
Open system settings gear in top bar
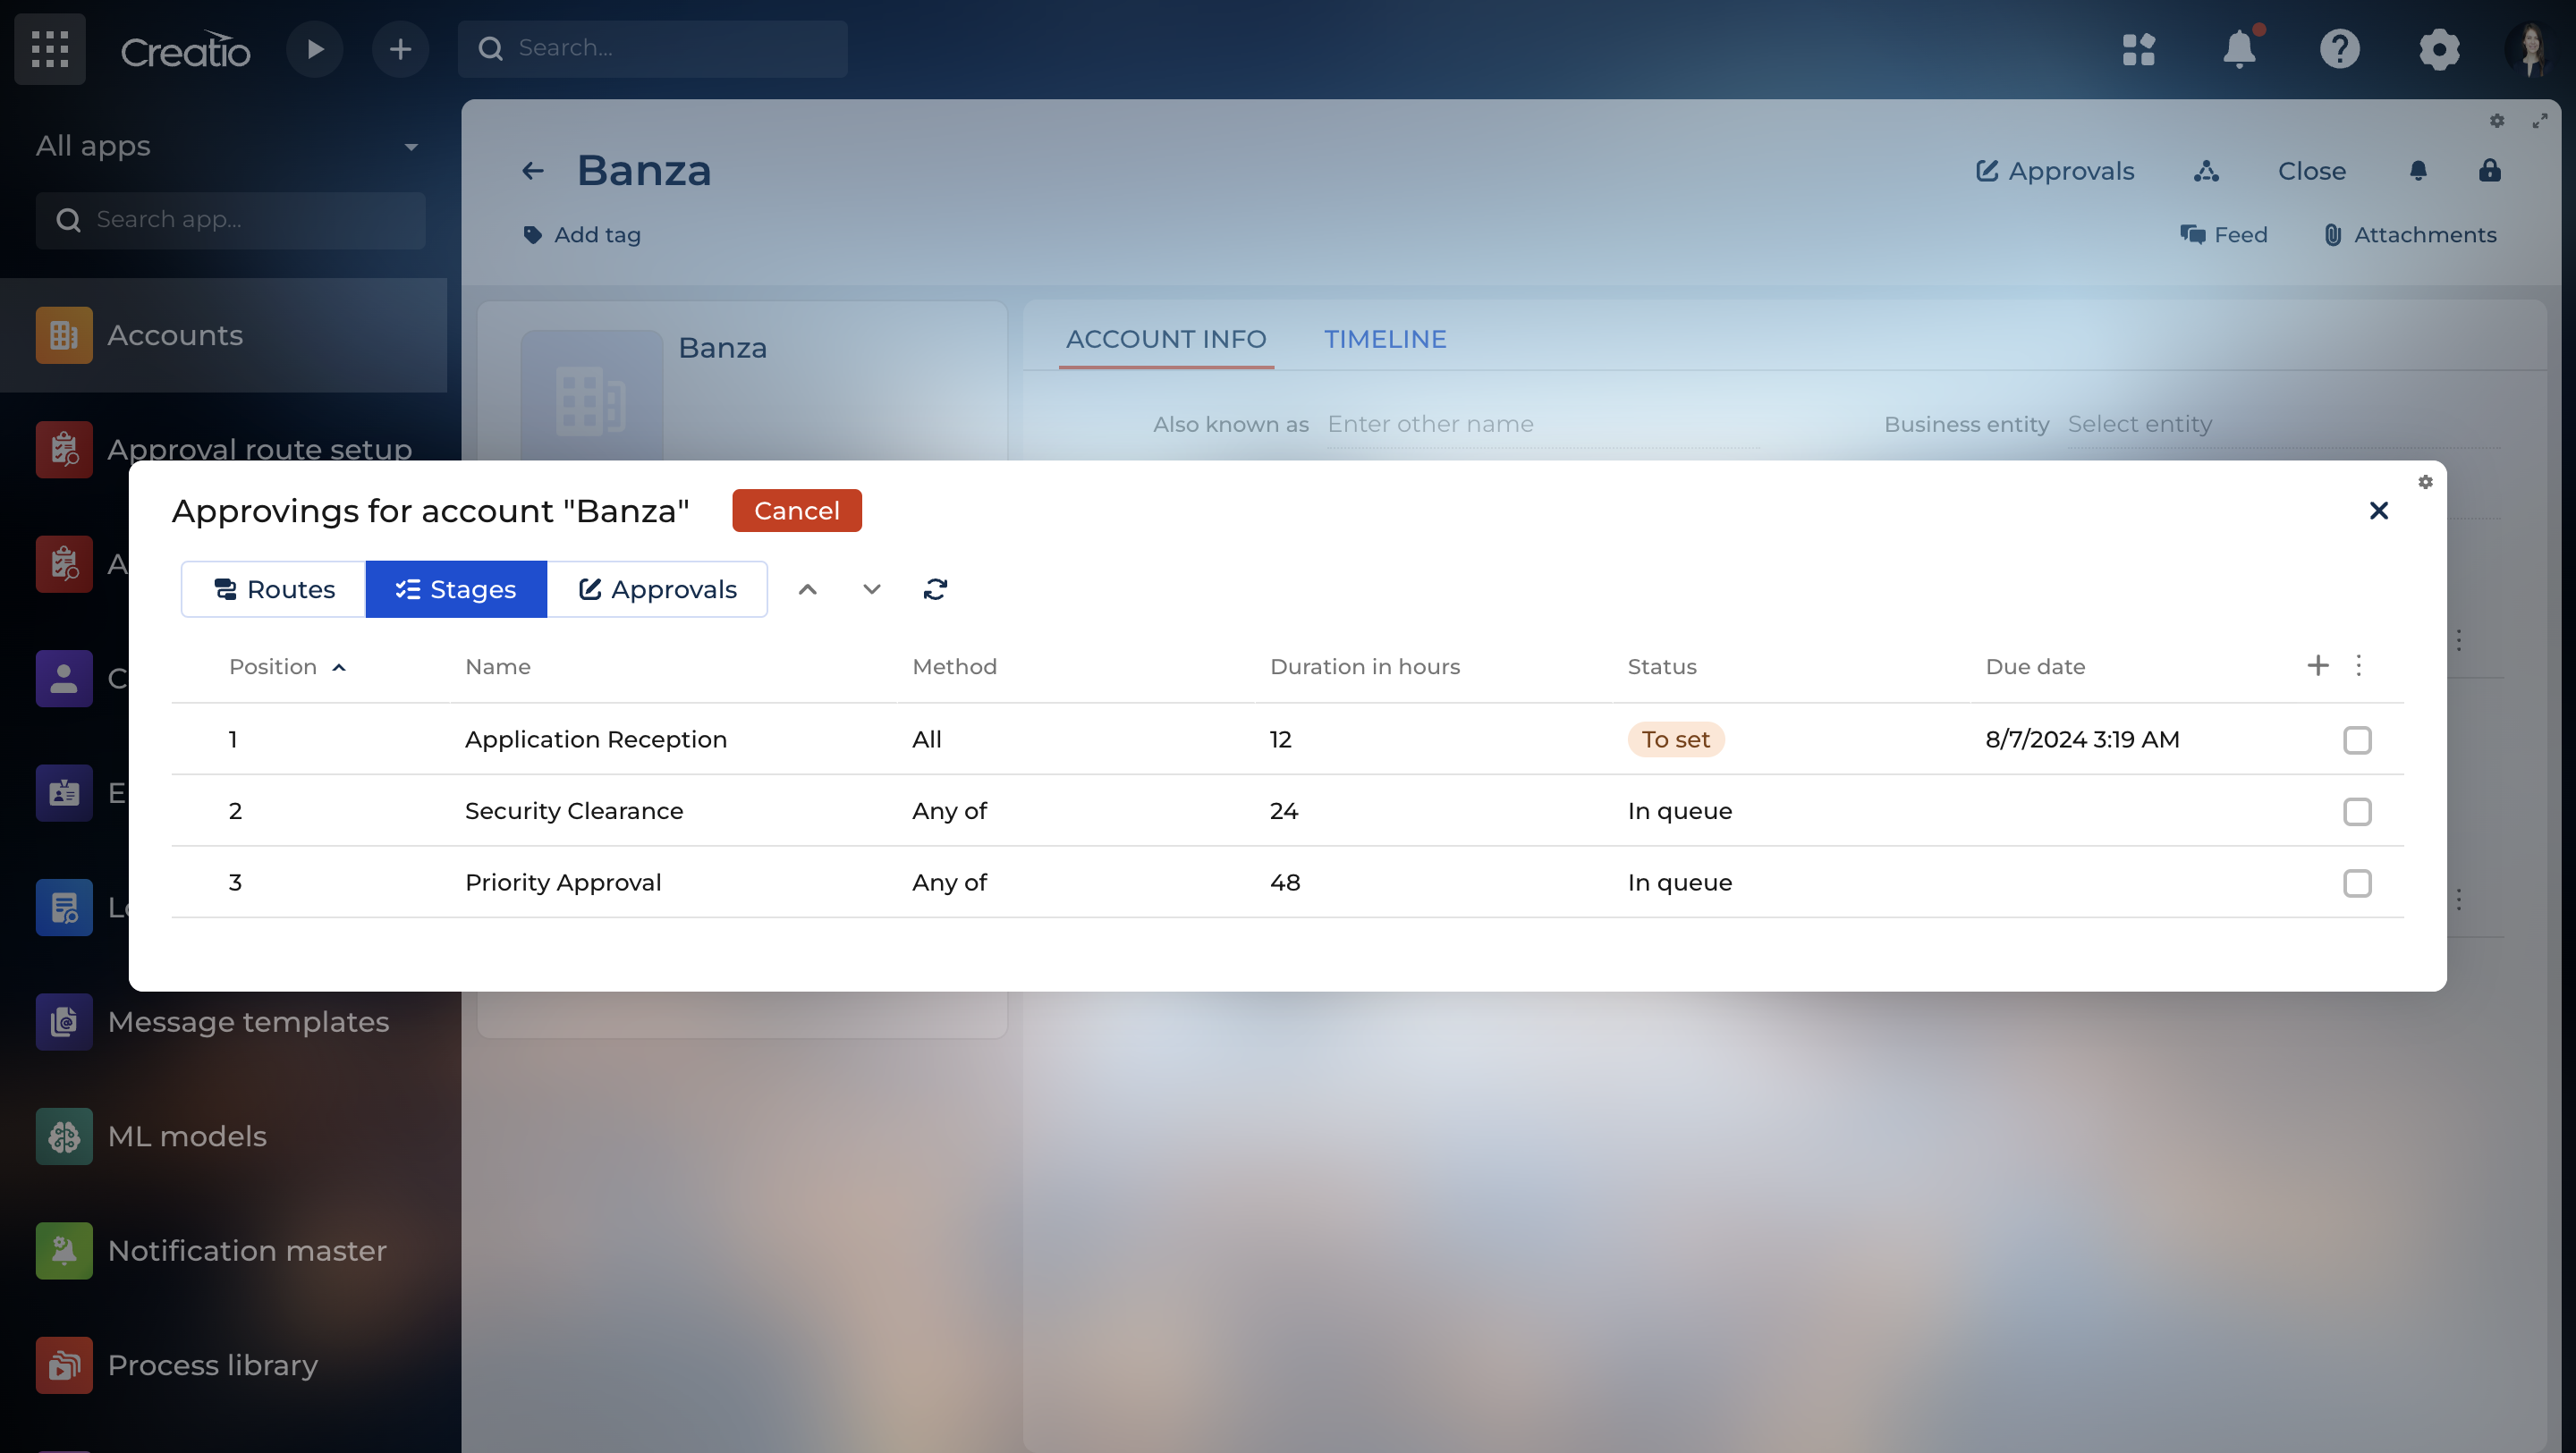coord(2439,49)
